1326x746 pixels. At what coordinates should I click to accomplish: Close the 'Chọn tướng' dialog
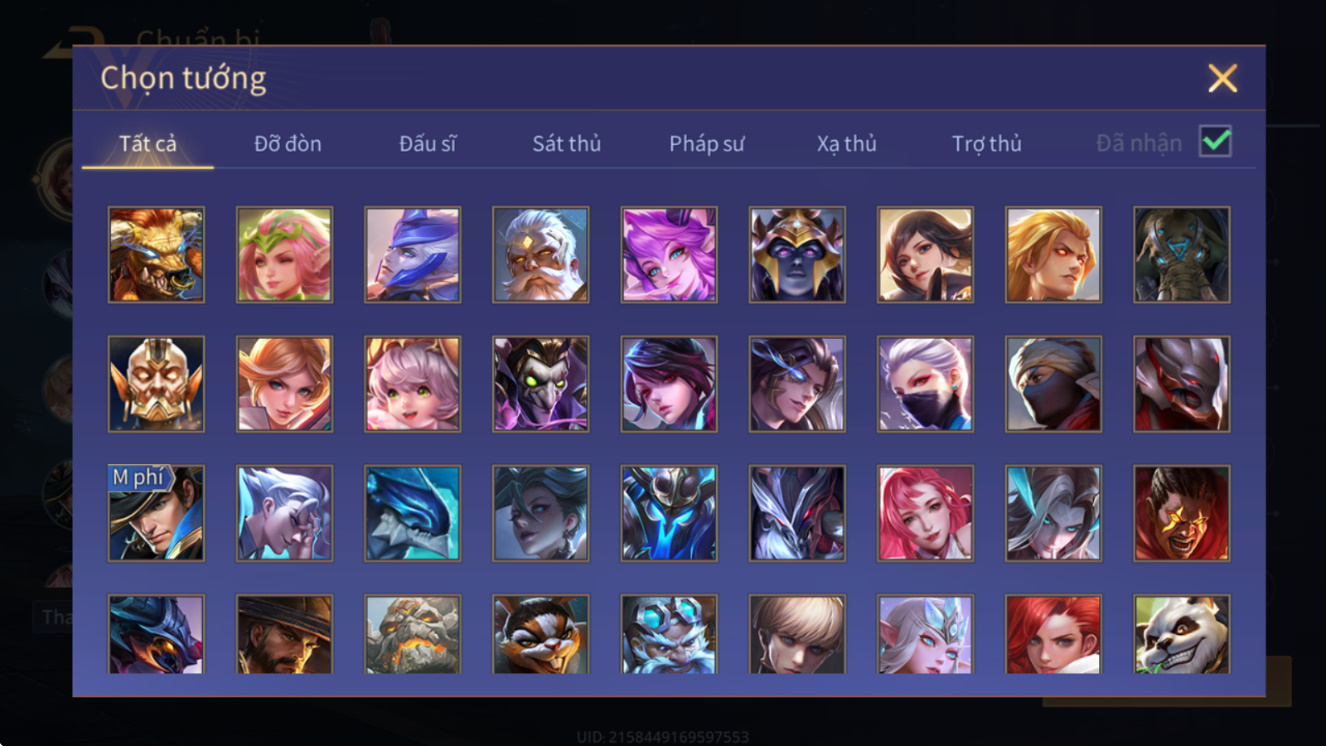(1222, 78)
